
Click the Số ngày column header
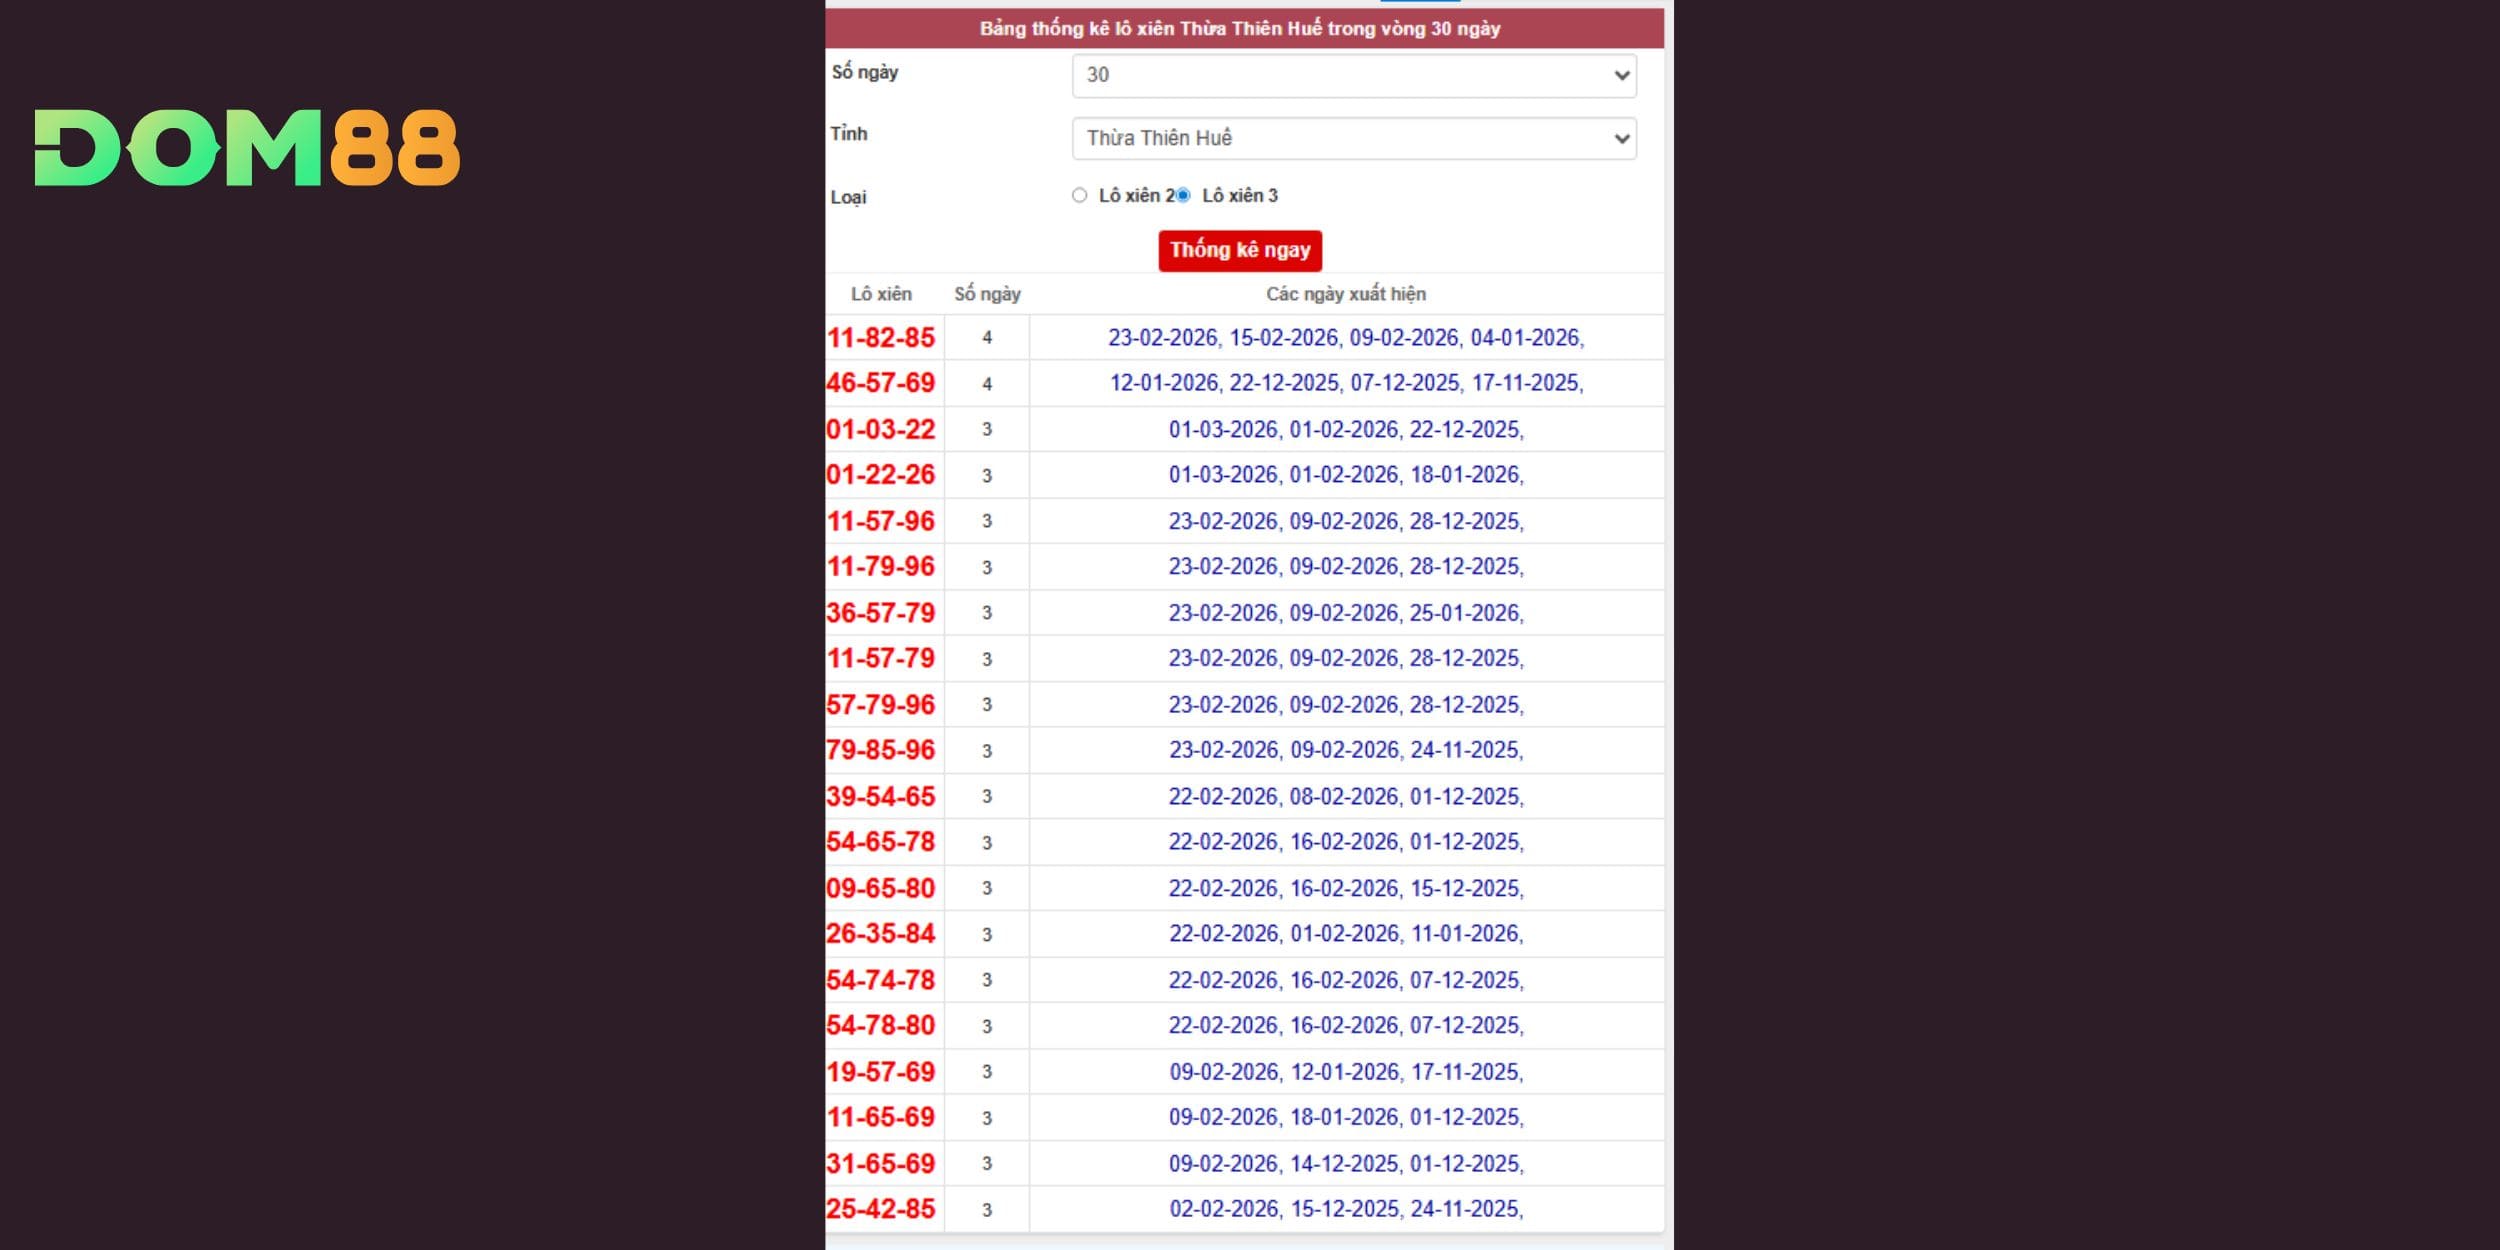tap(987, 294)
